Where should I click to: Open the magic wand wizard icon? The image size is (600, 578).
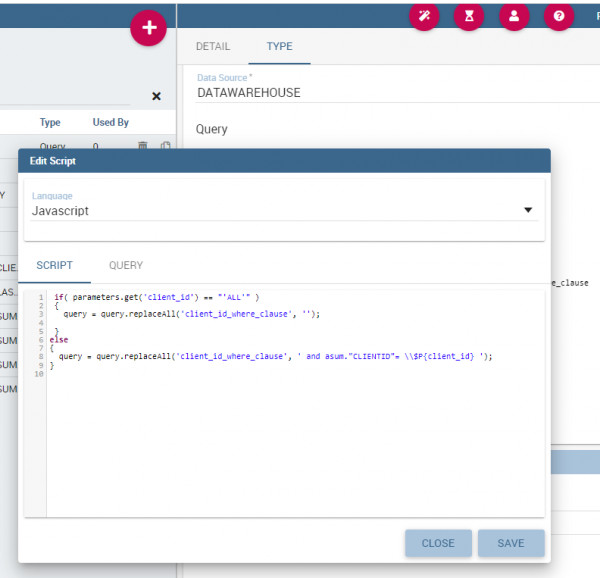424,16
